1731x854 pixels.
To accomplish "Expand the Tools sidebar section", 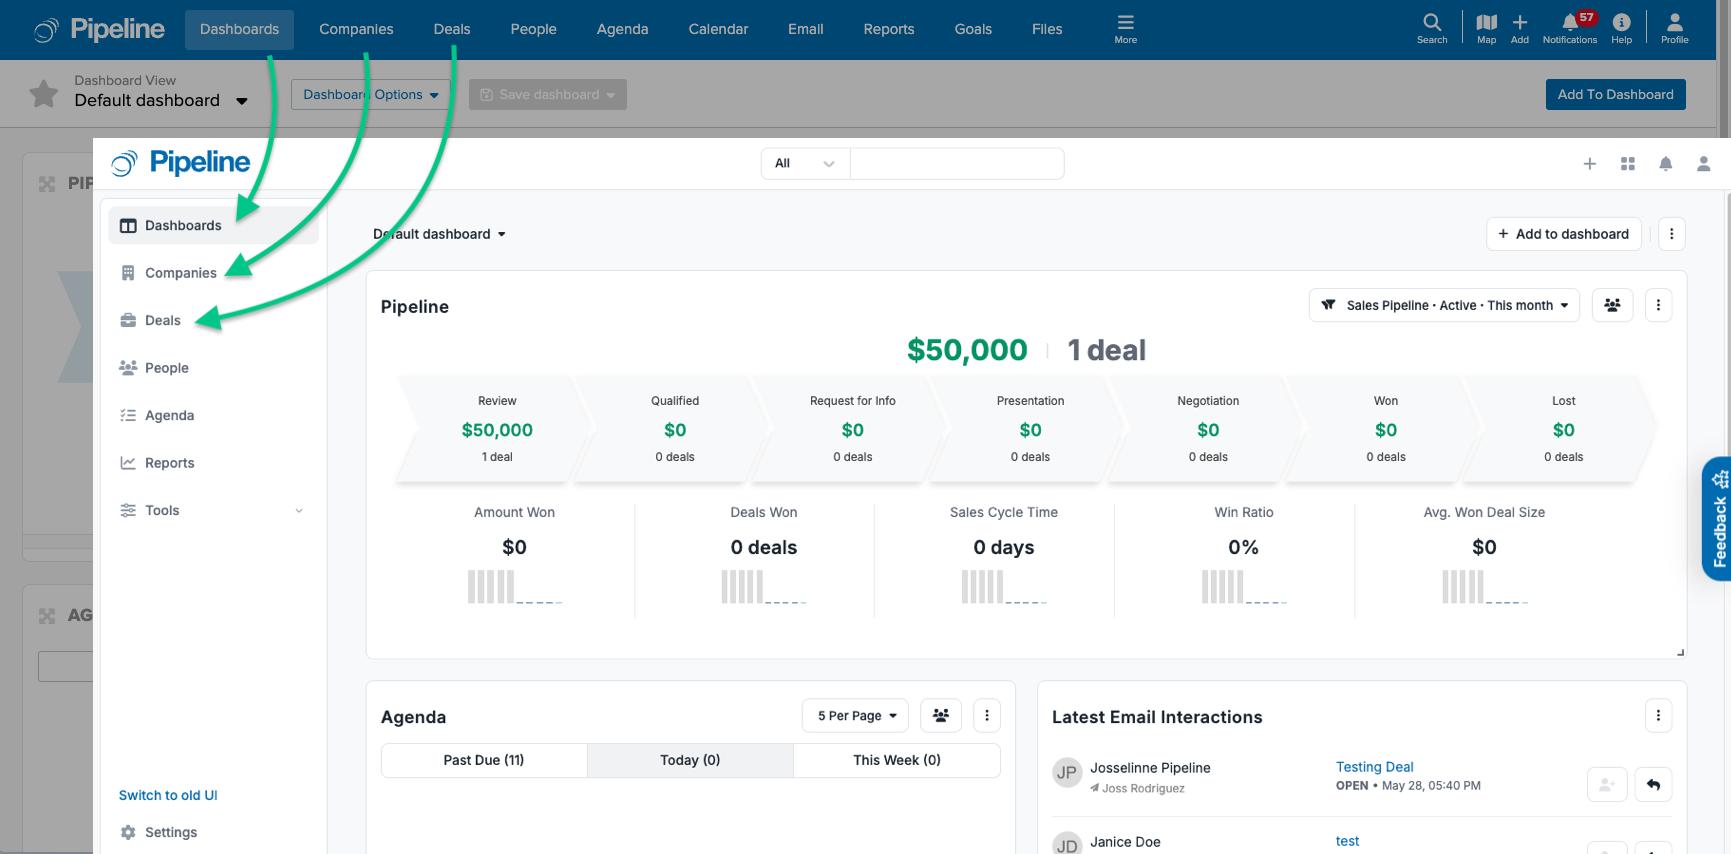I will coord(212,510).
